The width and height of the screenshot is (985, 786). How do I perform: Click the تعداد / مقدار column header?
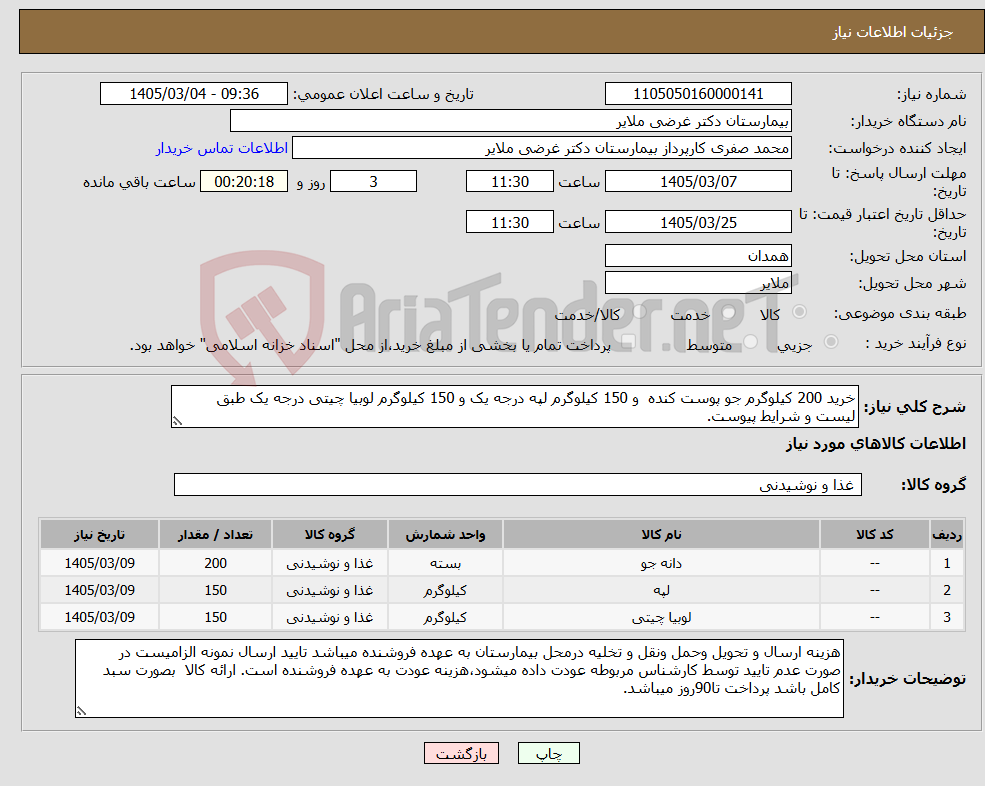215,534
